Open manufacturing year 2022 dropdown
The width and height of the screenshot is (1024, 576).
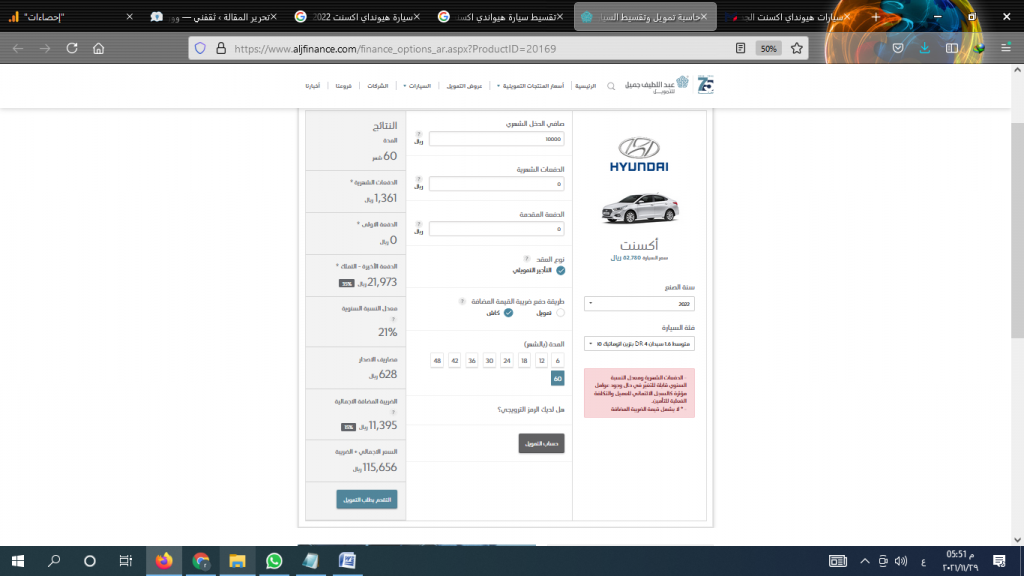639,304
